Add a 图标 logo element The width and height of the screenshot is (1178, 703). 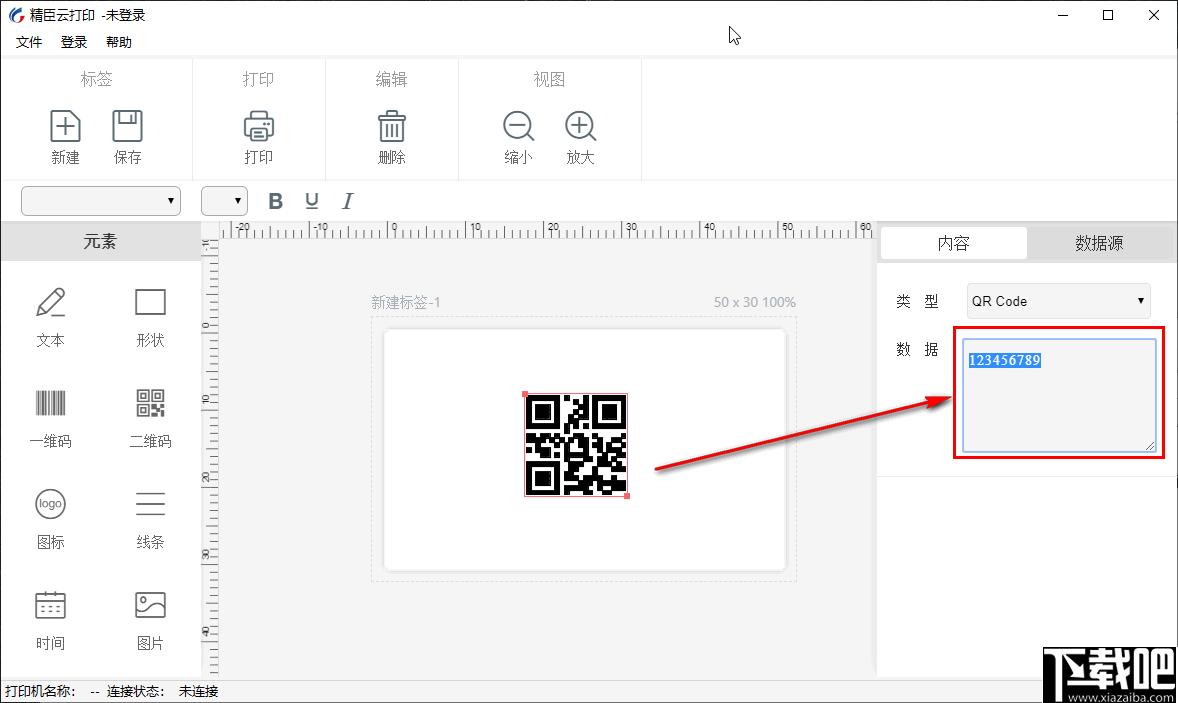50,504
